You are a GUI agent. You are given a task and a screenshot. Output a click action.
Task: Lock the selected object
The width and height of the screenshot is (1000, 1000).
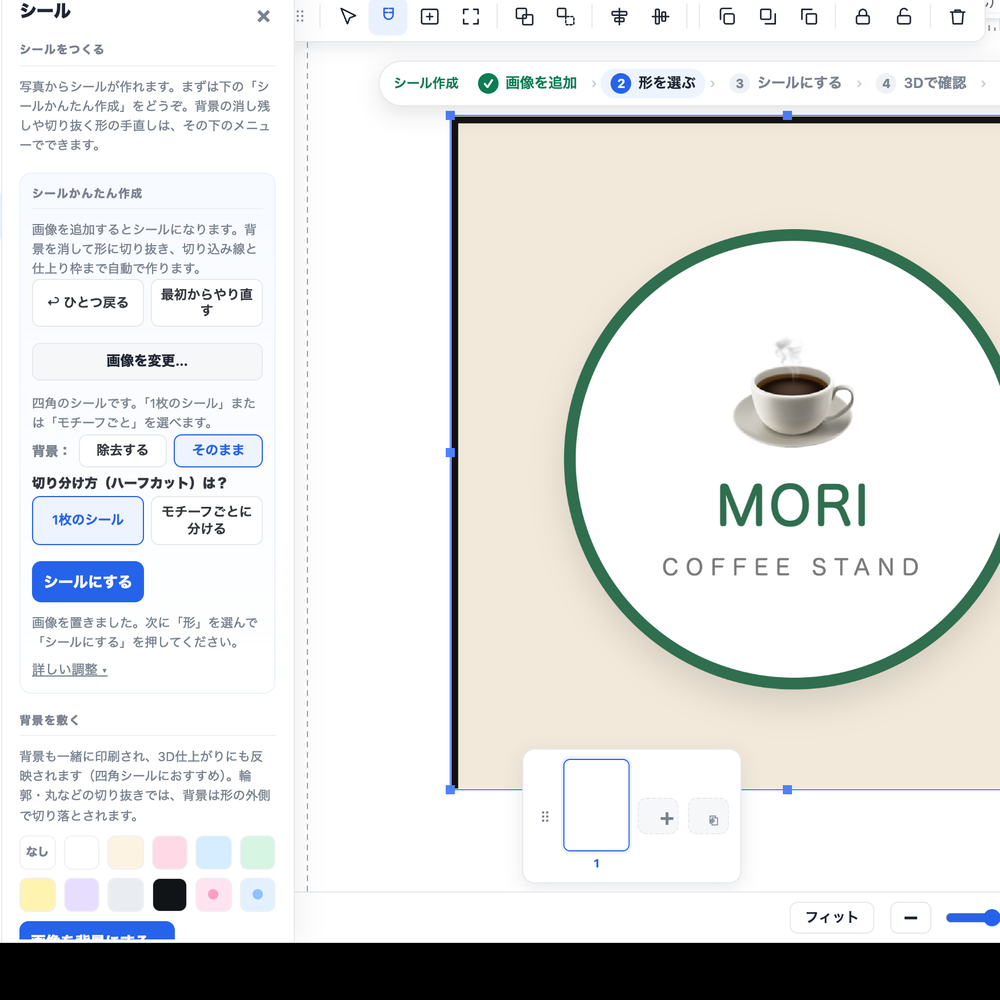862,17
